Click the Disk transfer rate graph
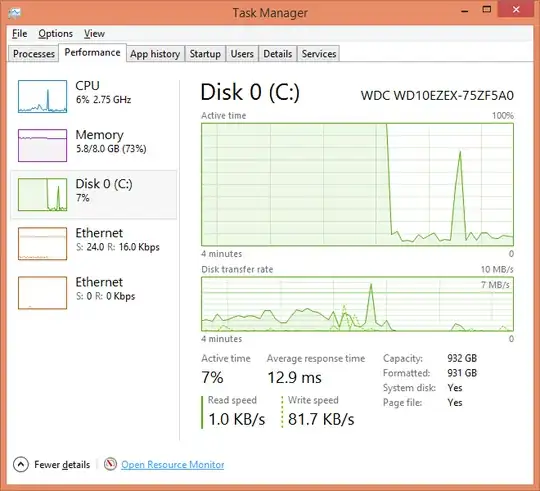Image resolution: width=540 pixels, height=491 pixels. pos(357,304)
